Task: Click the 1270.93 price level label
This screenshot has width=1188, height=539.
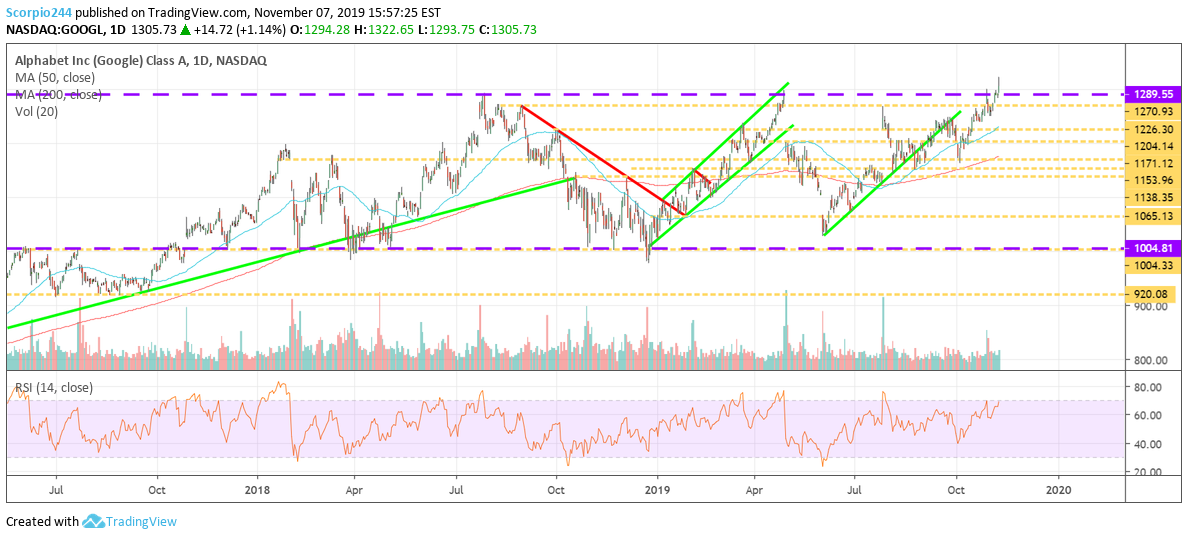Action: (x=1152, y=112)
